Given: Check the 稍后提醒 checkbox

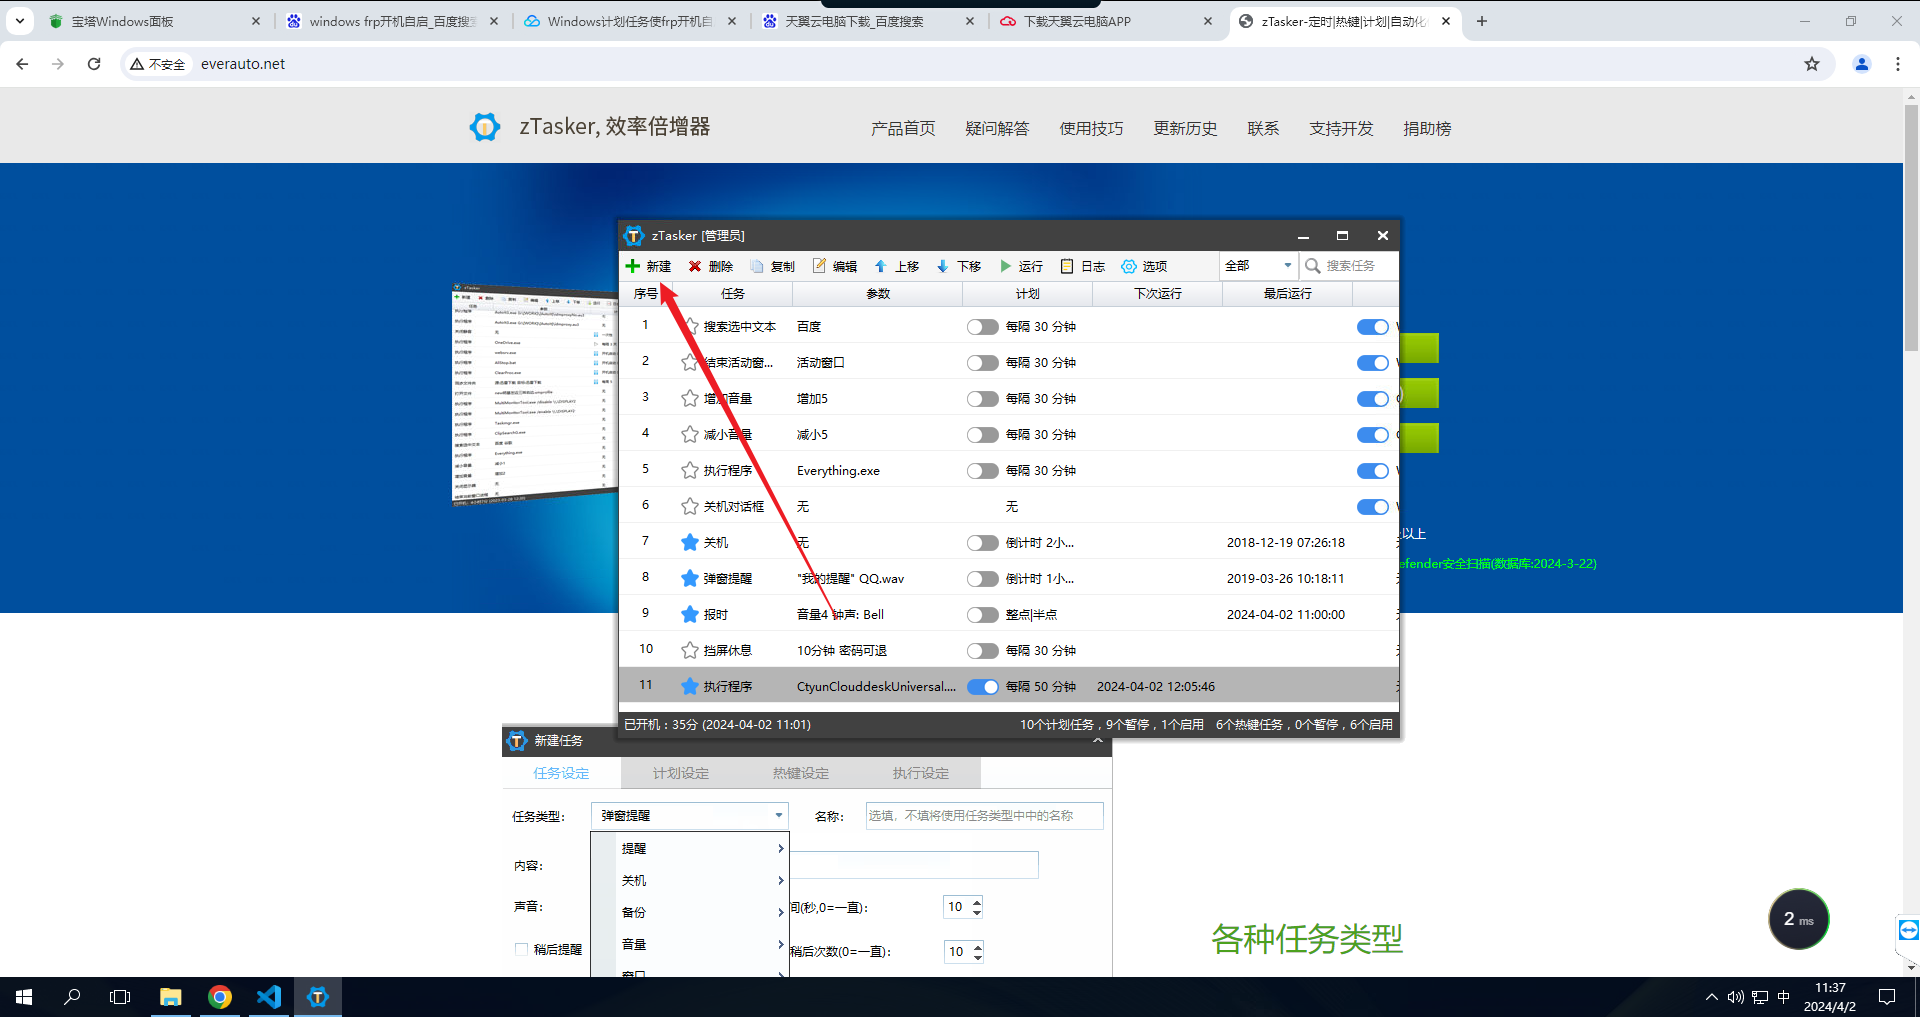Looking at the screenshot, I should 521,949.
